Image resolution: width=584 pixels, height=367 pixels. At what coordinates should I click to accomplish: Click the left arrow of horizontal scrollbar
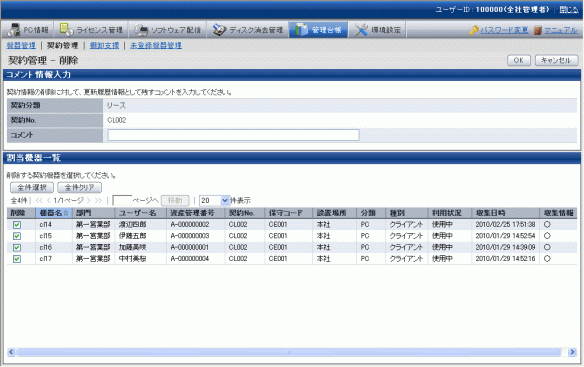click(11, 352)
